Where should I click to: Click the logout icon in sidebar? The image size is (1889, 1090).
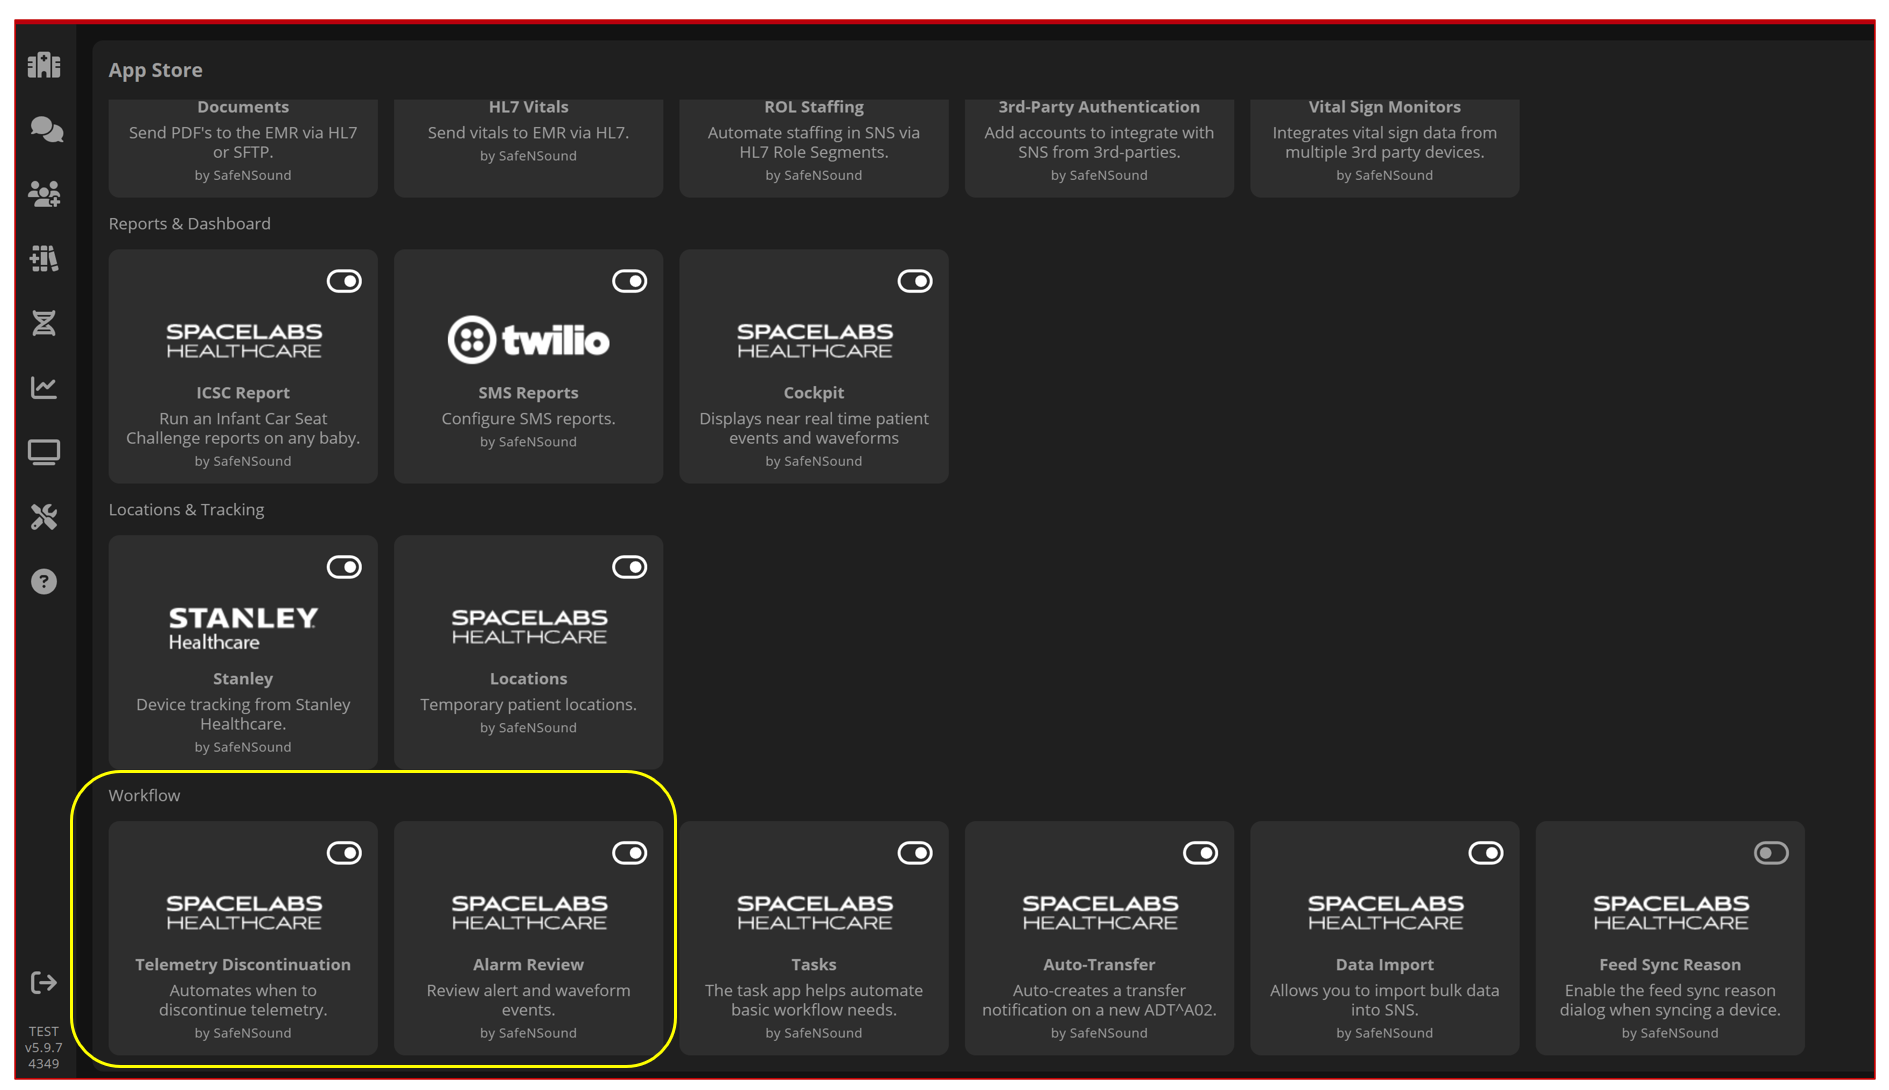click(44, 983)
